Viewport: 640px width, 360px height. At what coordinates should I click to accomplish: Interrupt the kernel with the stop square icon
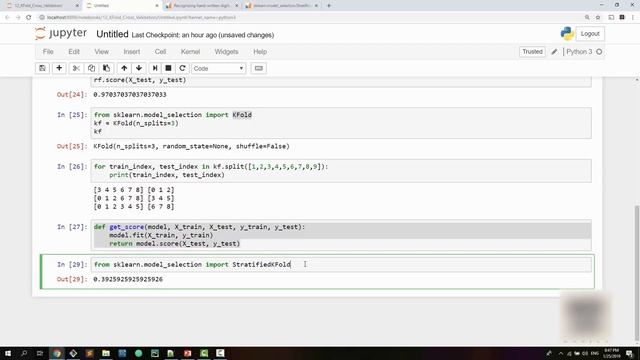pos(168,68)
